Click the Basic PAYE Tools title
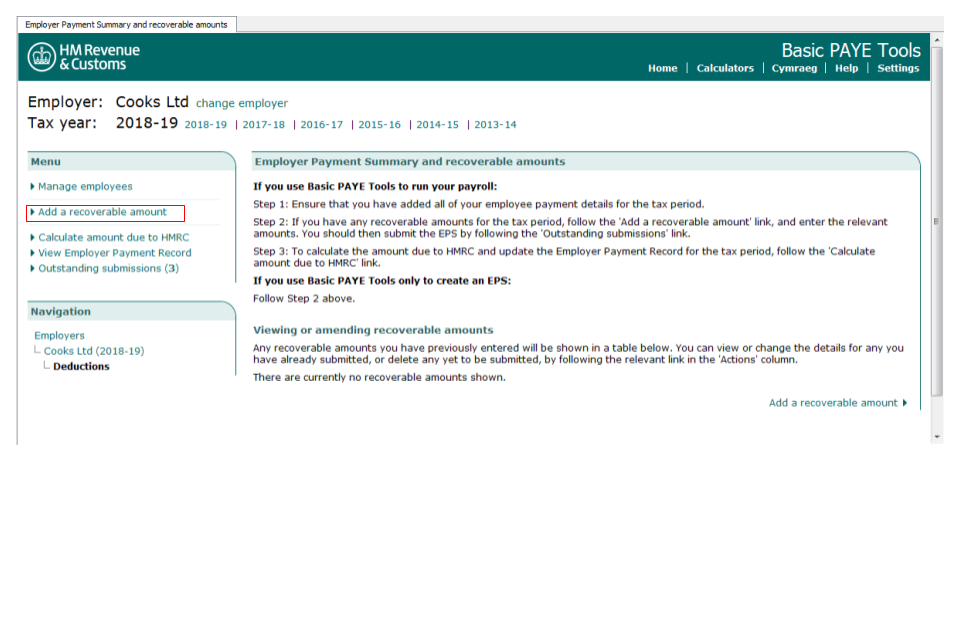 [851, 50]
